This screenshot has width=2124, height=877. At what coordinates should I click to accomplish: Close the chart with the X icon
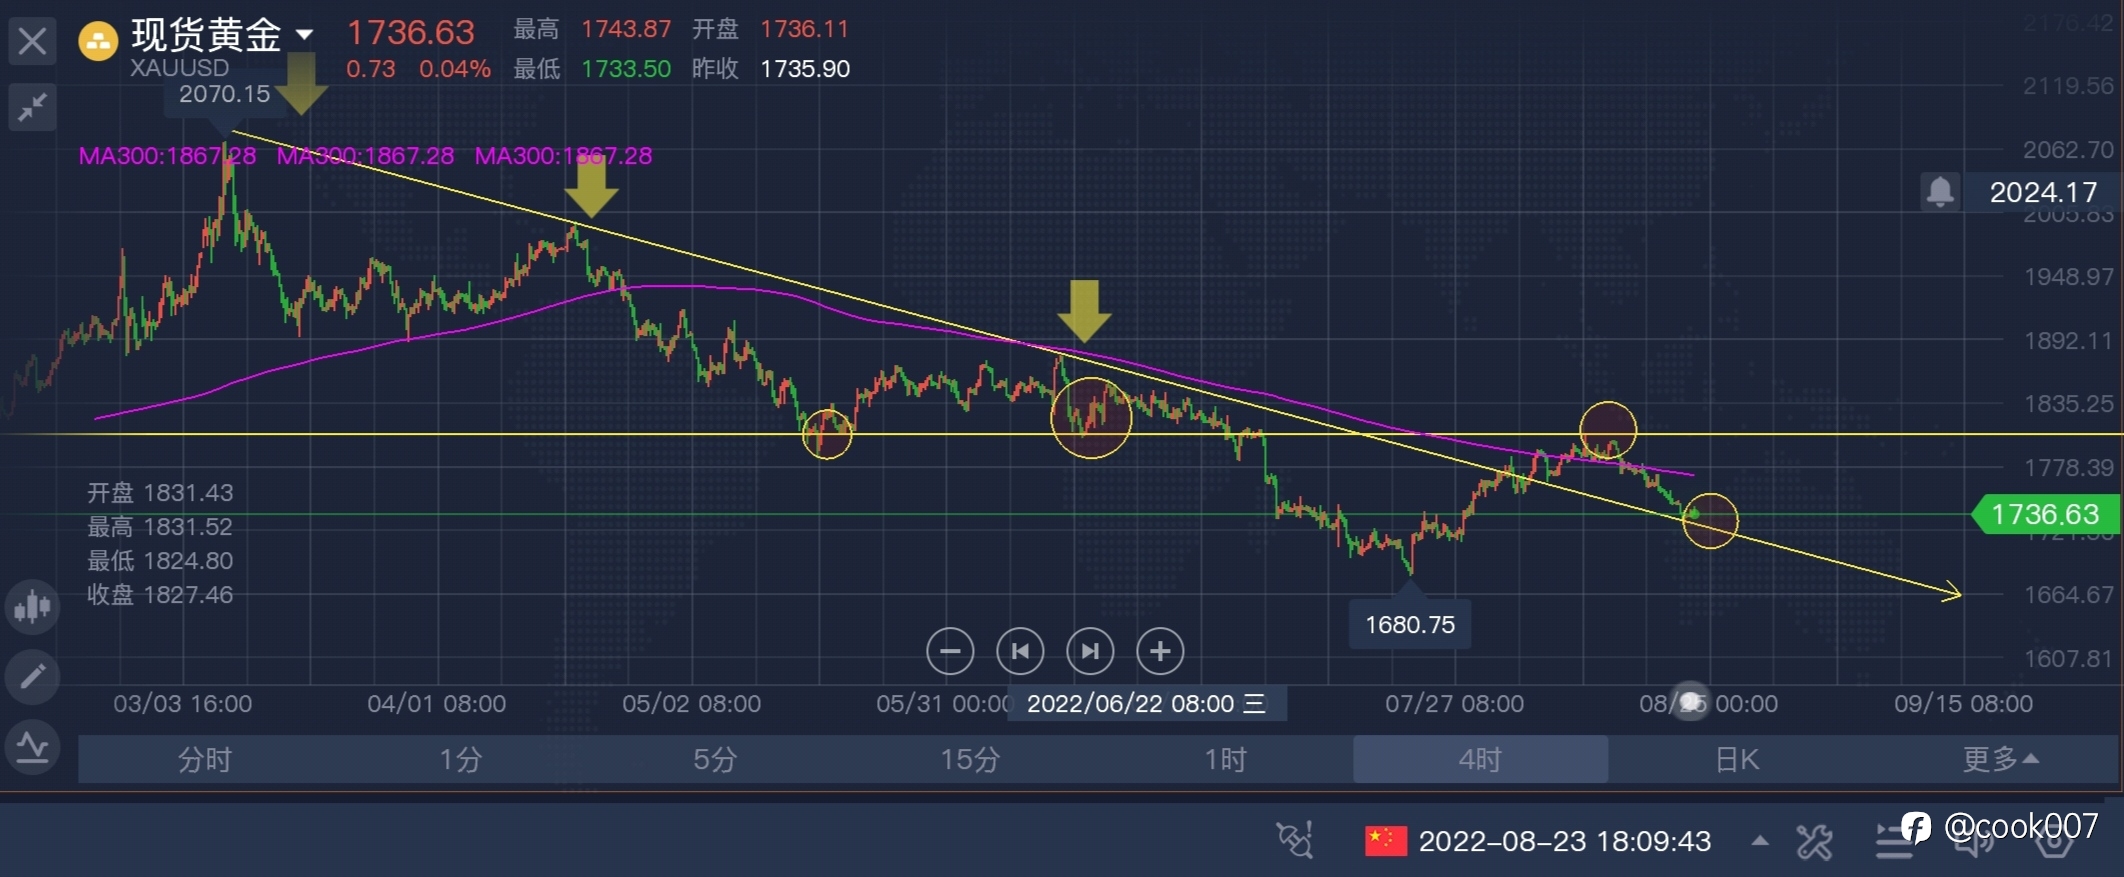point(32,42)
